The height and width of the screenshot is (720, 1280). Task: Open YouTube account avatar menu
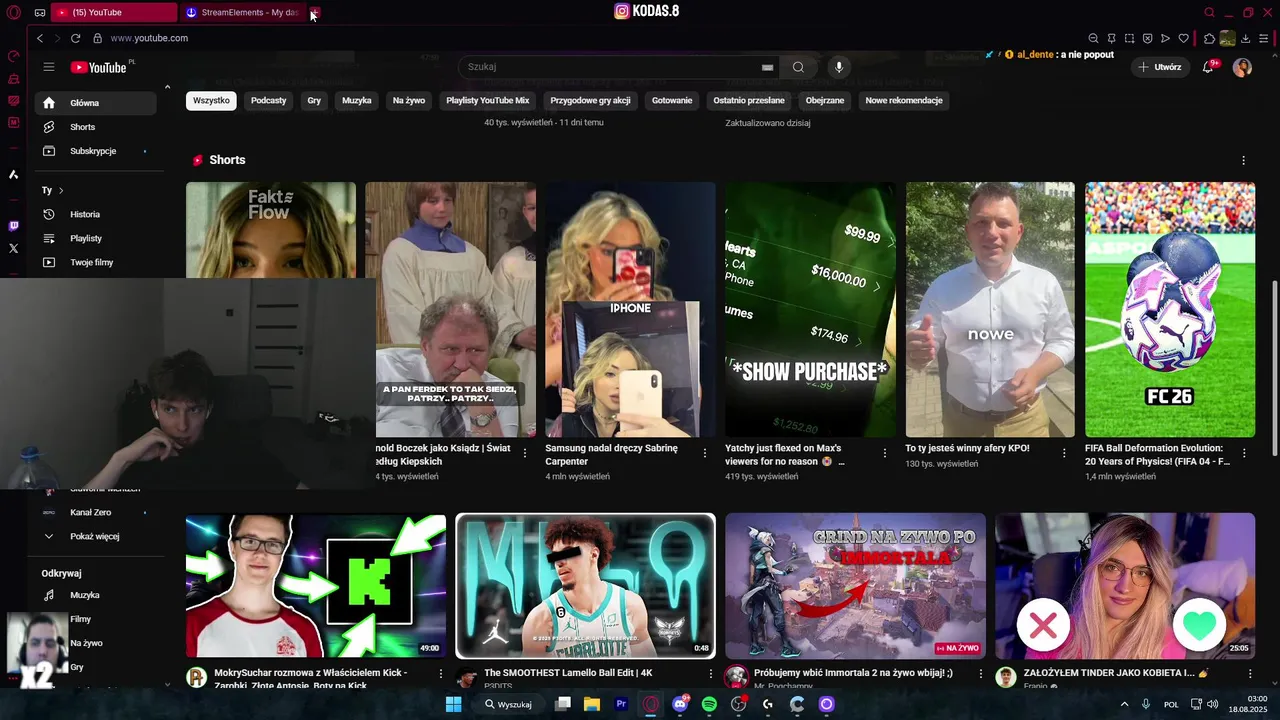1242,67
